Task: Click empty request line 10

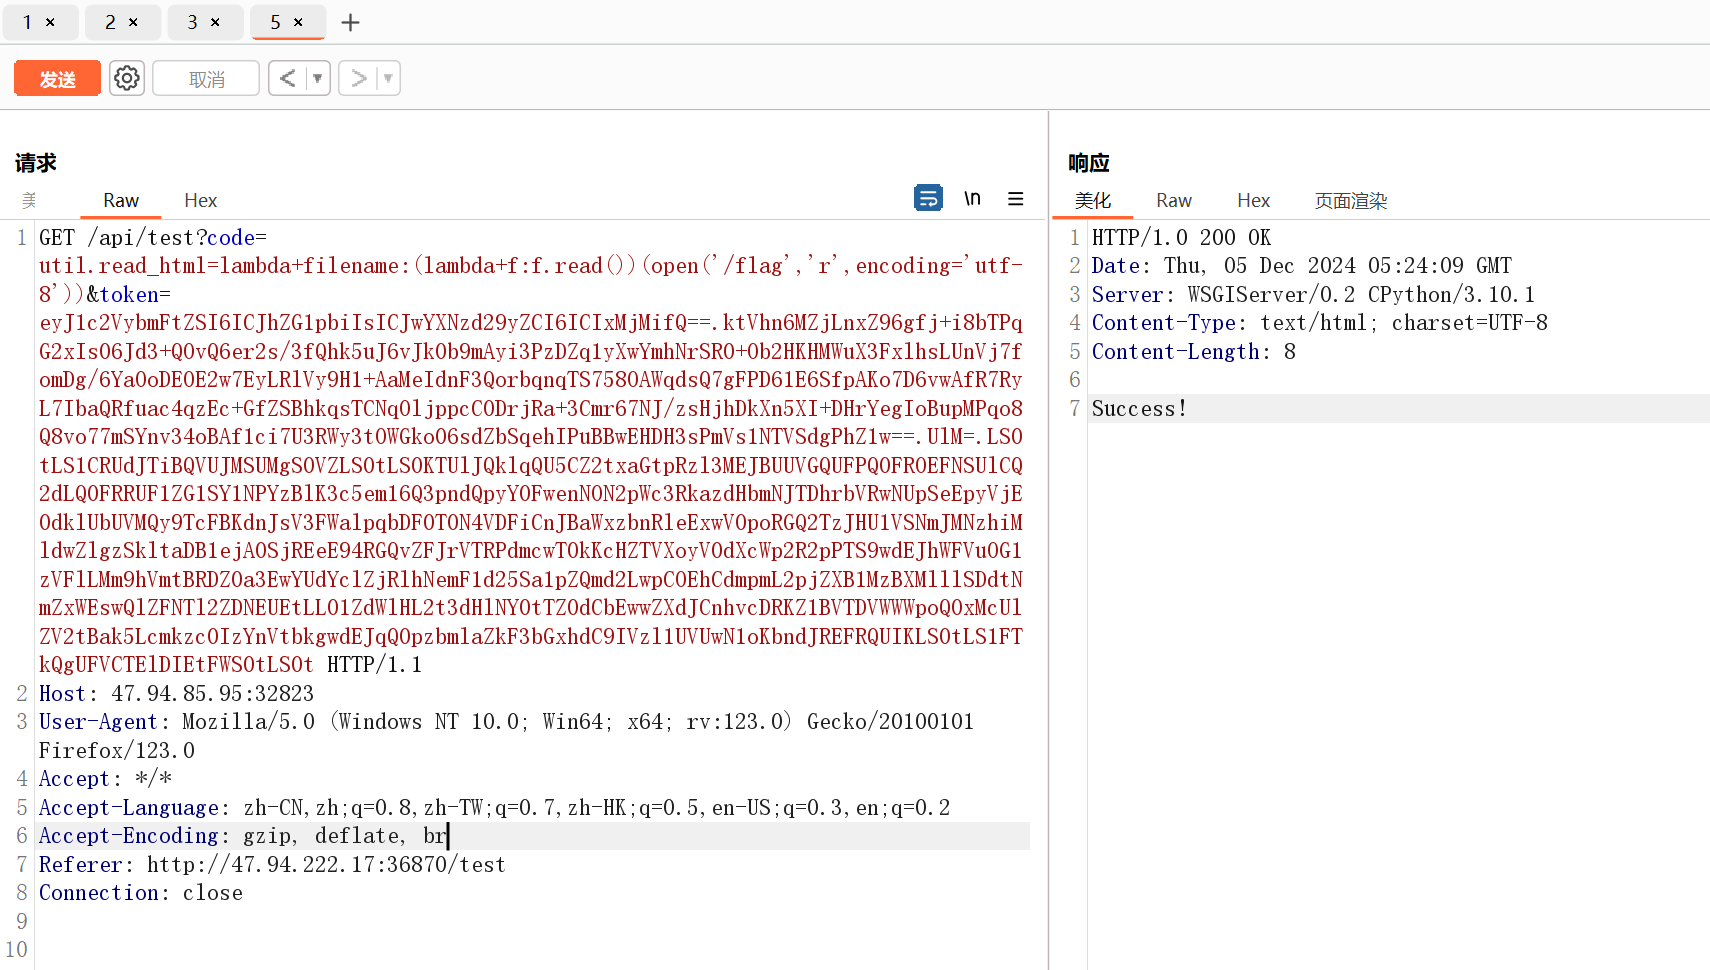Action: (534, 950)
